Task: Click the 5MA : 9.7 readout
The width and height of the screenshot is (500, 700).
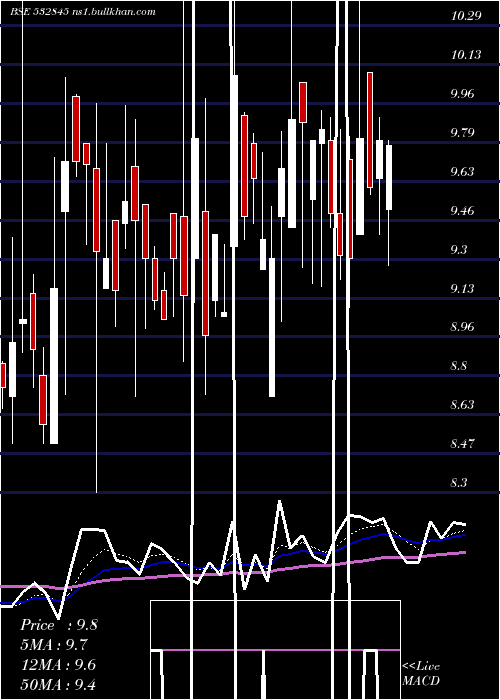Action: [54, 645]
